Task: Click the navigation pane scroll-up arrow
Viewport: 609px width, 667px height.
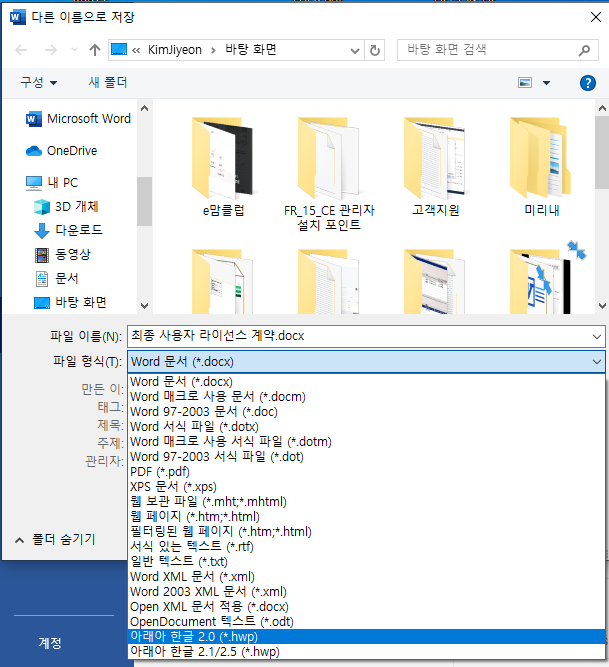Action: coord(145,108)
